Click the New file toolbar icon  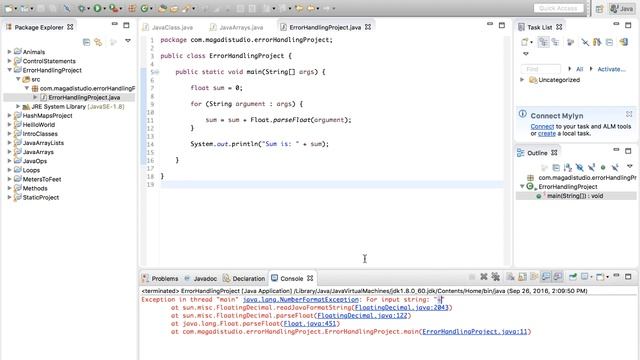pyautogui.click(x=8, y=8)
